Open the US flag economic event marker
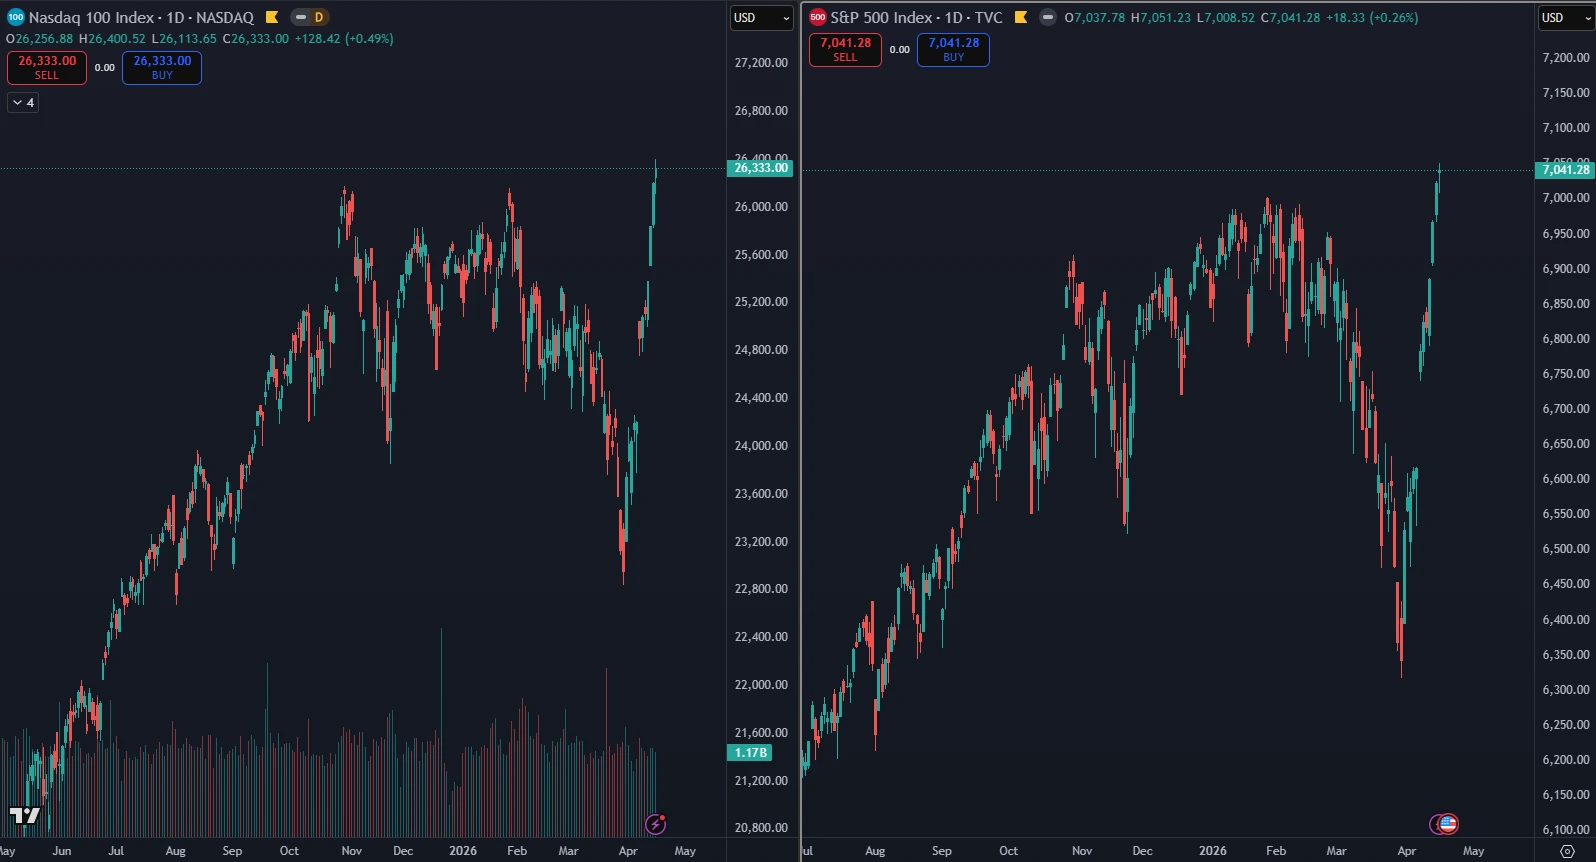 coord(1448,824)
